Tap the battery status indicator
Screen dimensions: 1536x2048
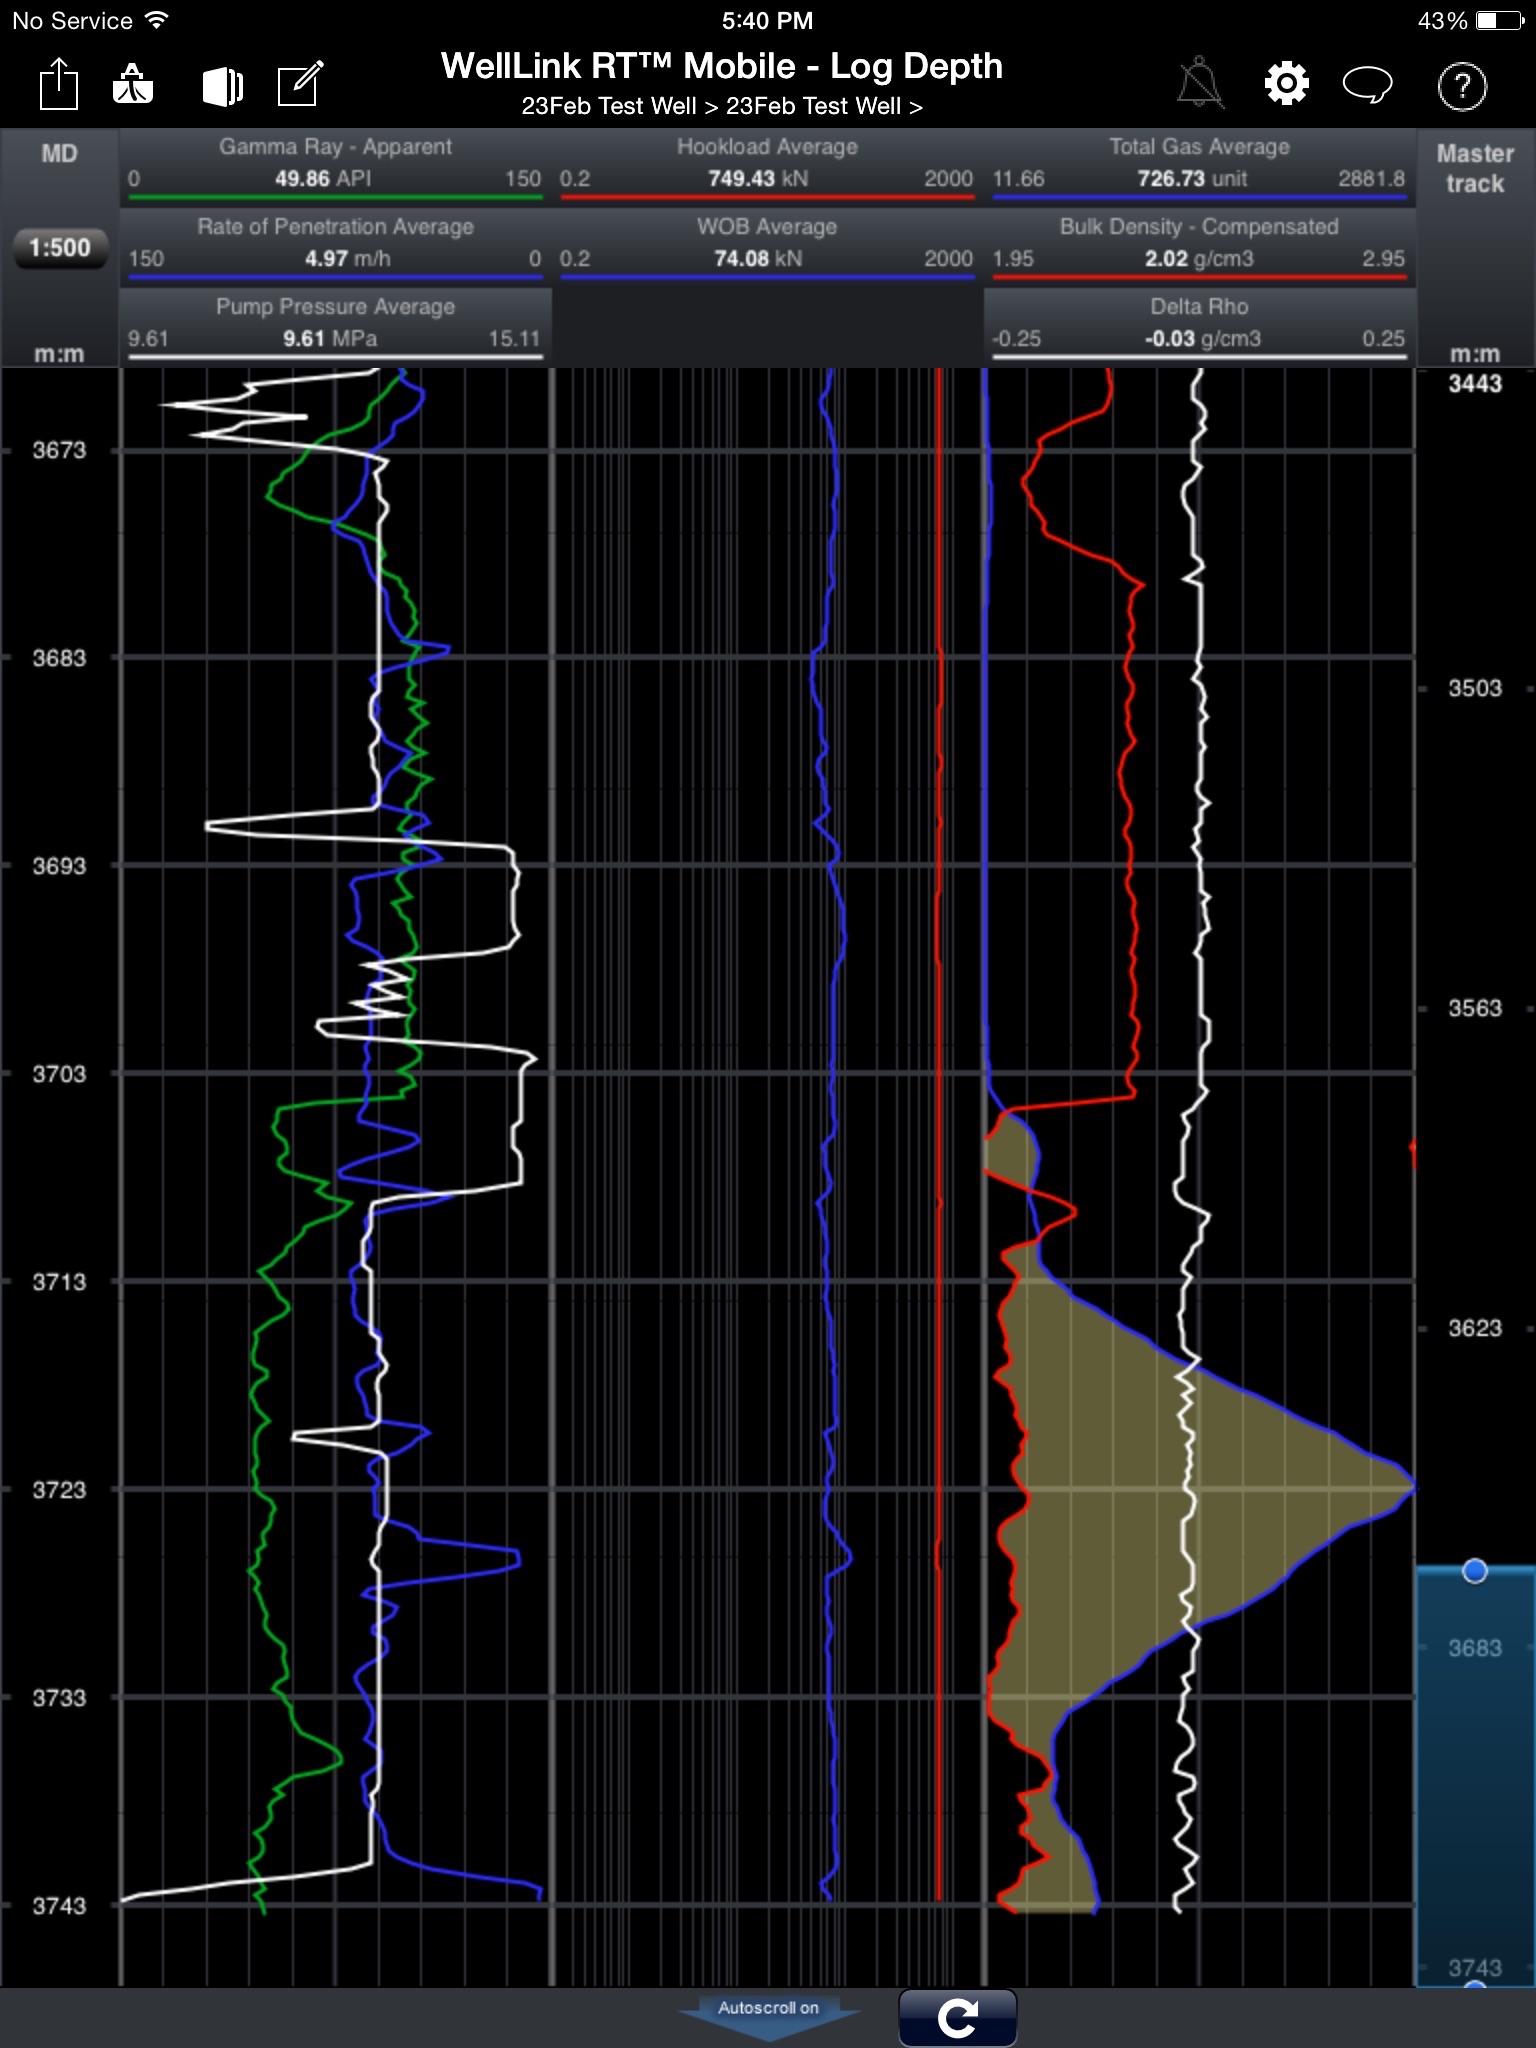point(1499,20)
